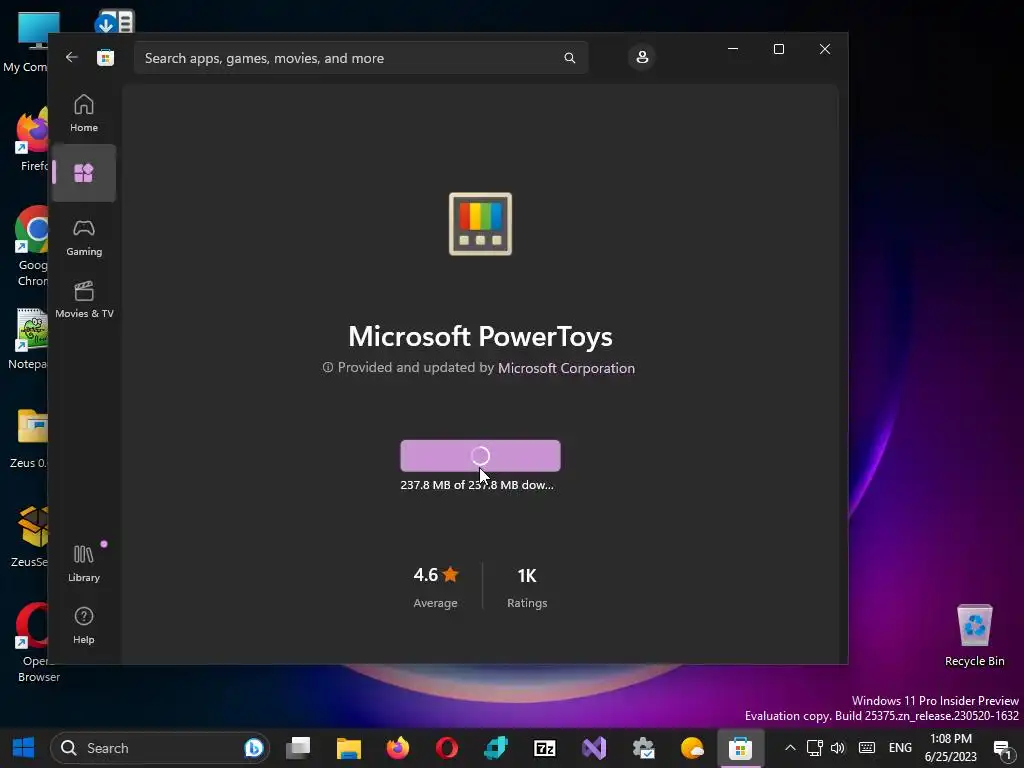
Task: Click the ENG language indicator
Action: pyautogui.click(x=901, y=748)
